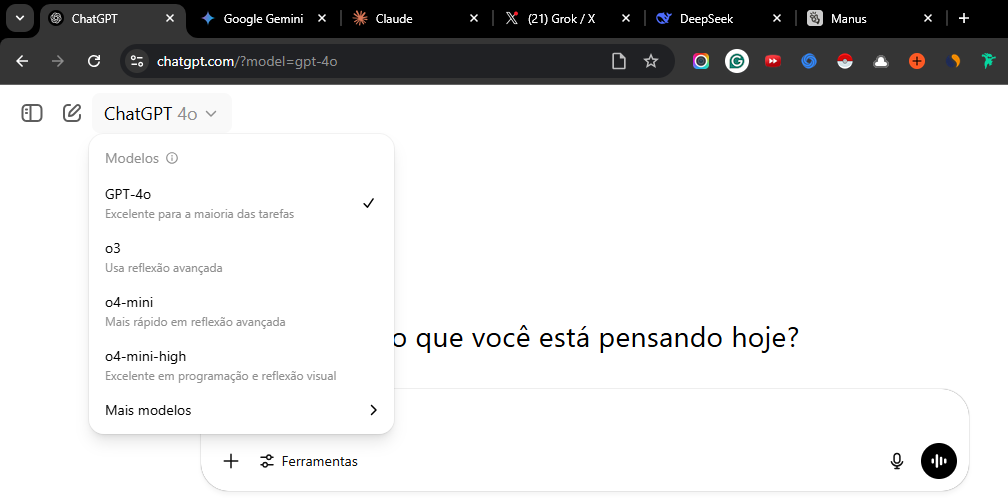Open the cloud extension icon
Screen dimensions: 1008x500
881,61
